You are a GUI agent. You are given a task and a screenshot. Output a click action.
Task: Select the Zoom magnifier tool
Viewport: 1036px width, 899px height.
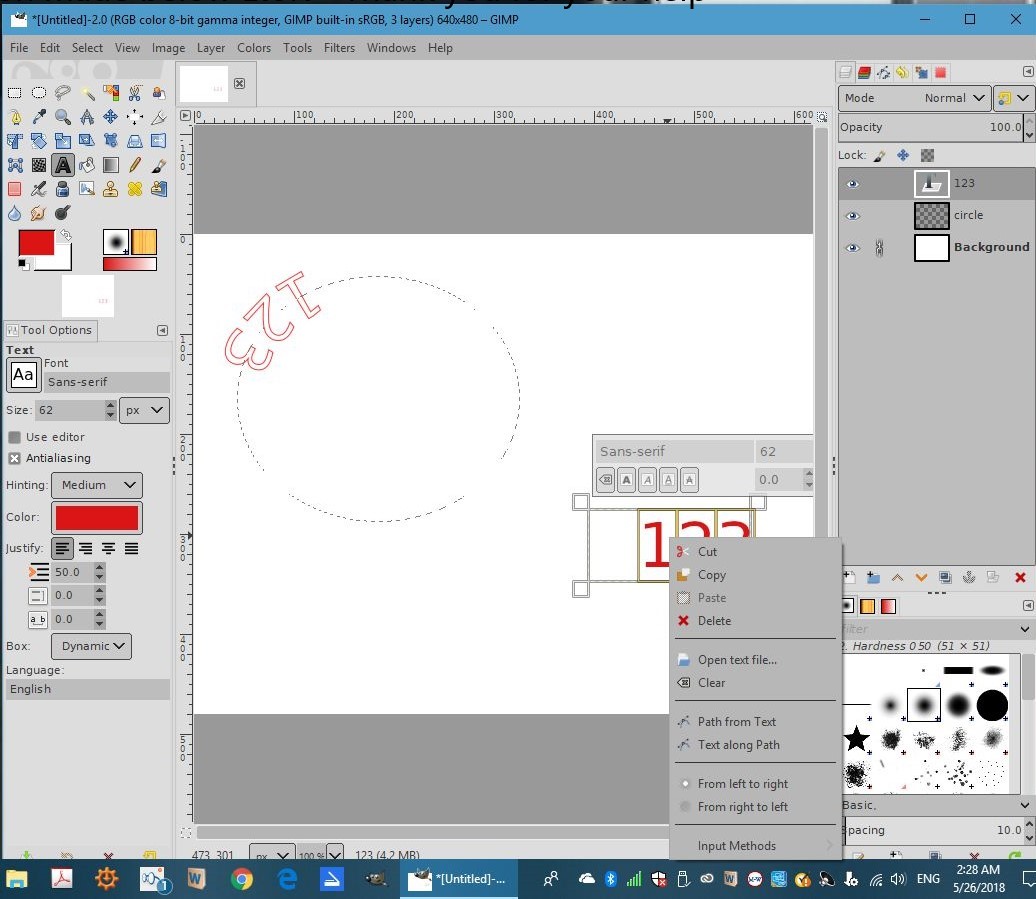pyautogui.click(x=63, y=117)
